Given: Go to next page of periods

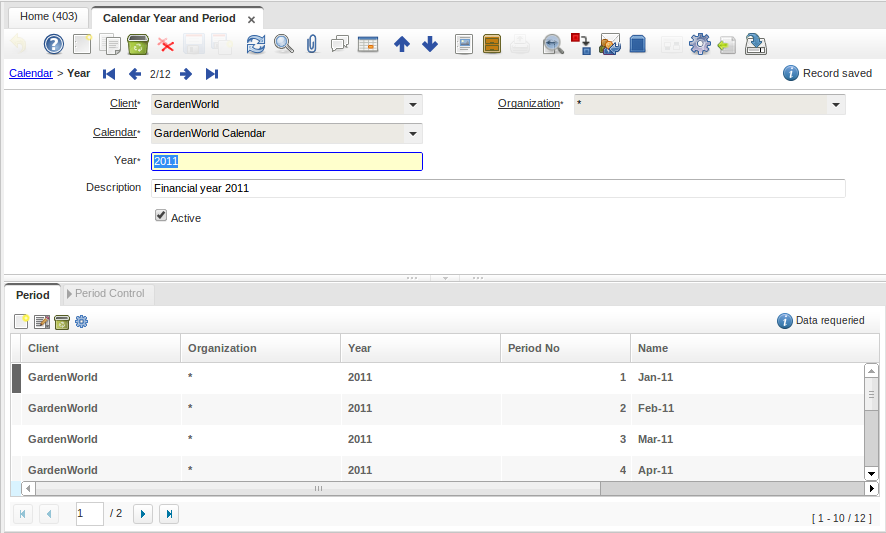Looking at the screenshot, I should pos(142,514).
